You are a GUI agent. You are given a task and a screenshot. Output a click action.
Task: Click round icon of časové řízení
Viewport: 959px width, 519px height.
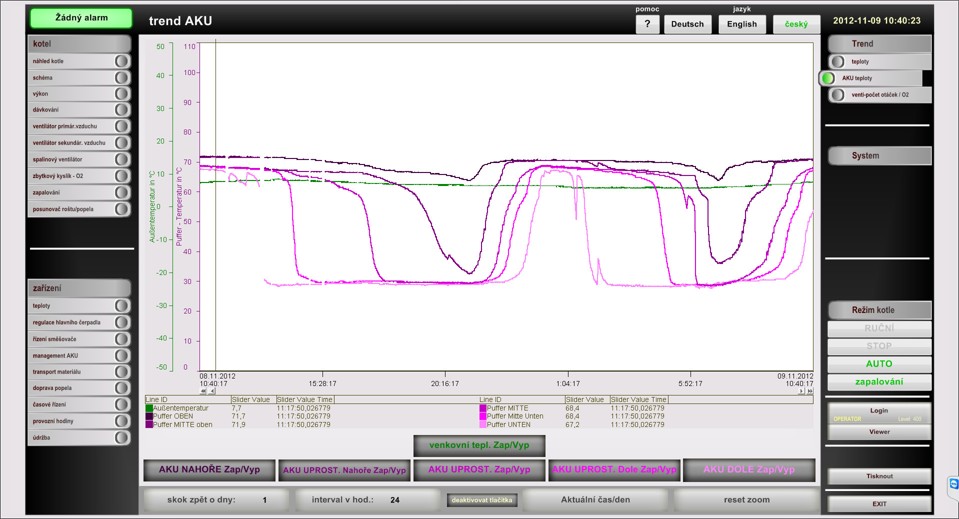(x=122, y=404)
